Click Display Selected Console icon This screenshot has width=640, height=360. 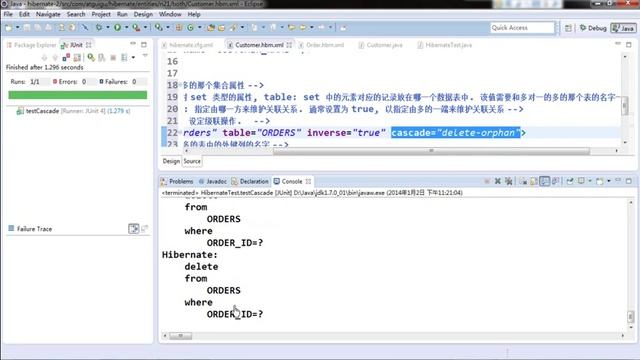(581, 181)
